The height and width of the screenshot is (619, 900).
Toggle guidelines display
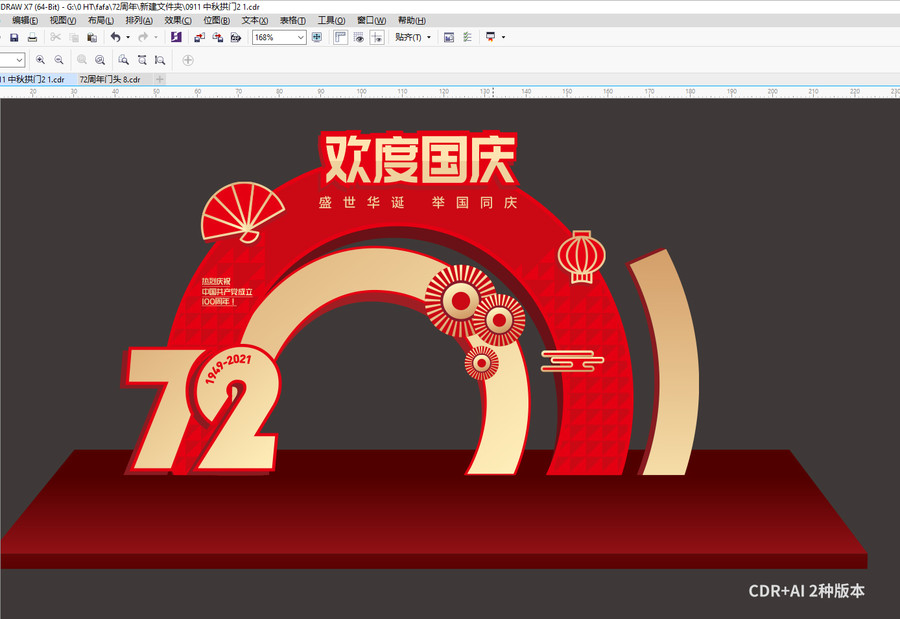377,37
